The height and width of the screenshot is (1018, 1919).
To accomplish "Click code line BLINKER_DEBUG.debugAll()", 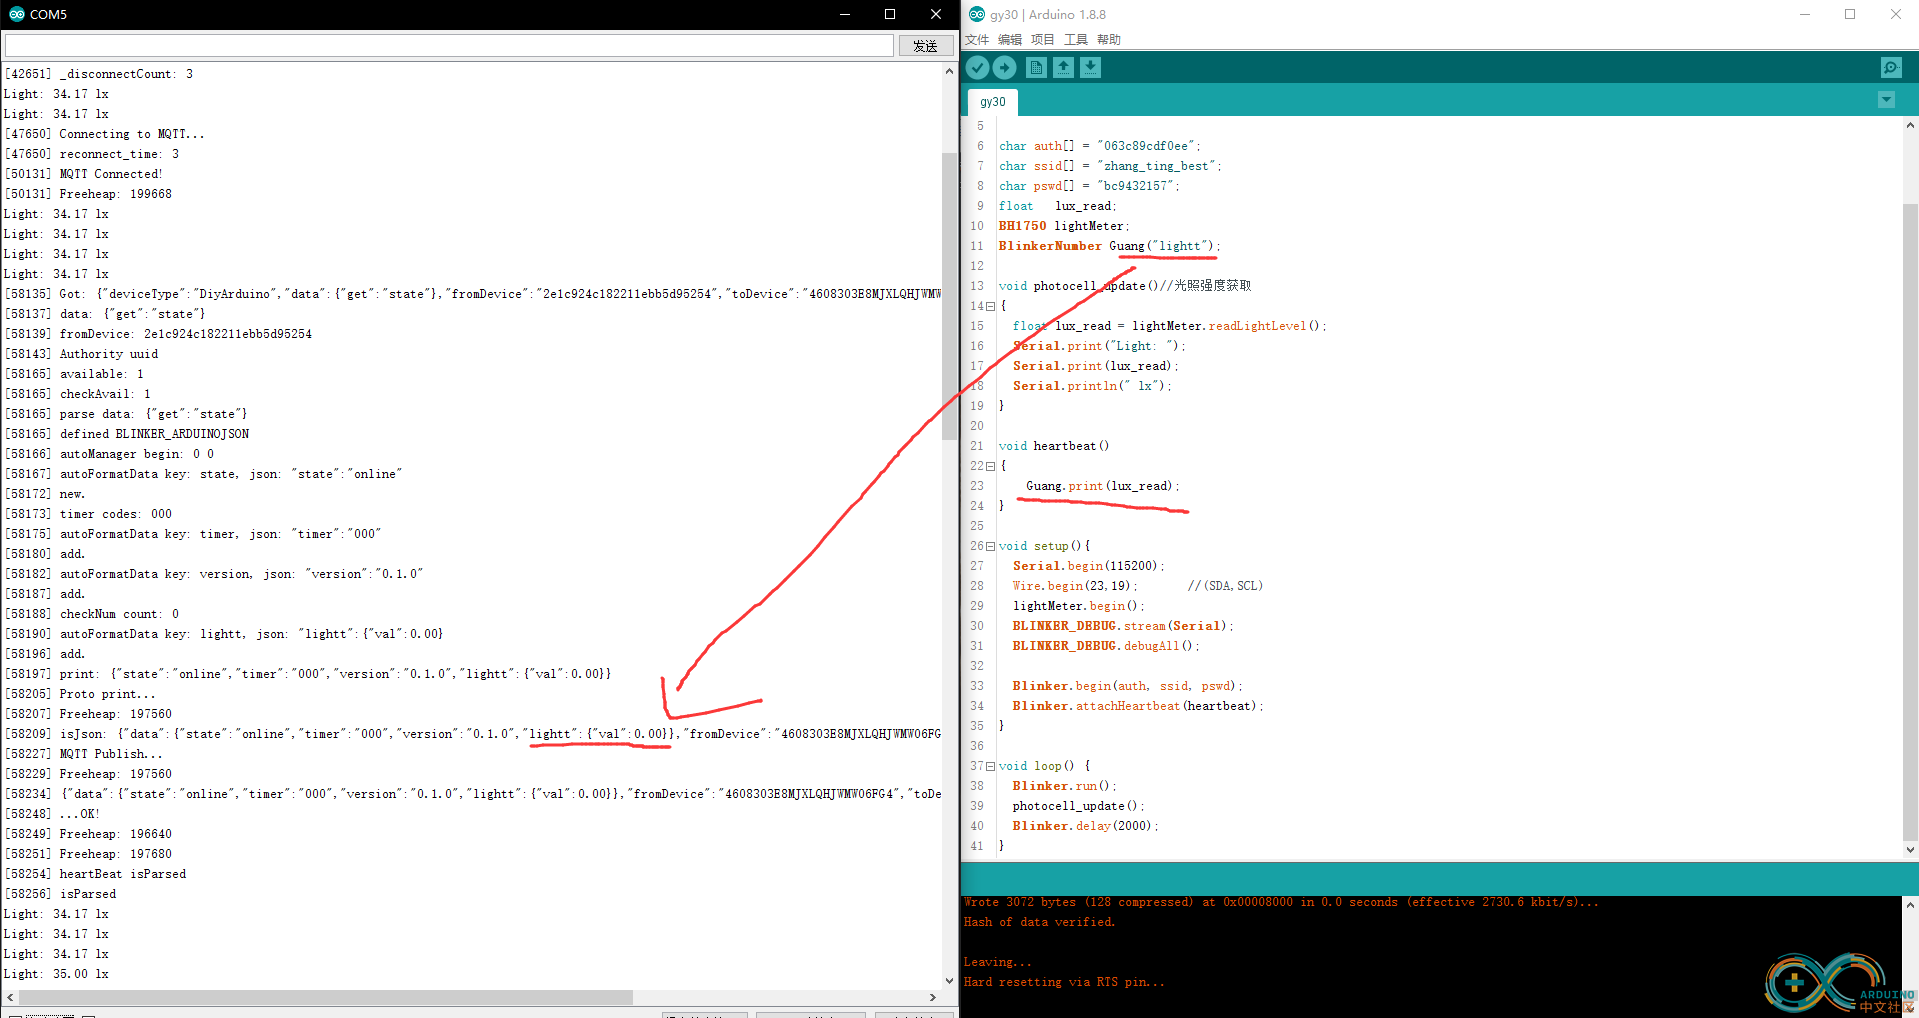I will click(1106, 646).
